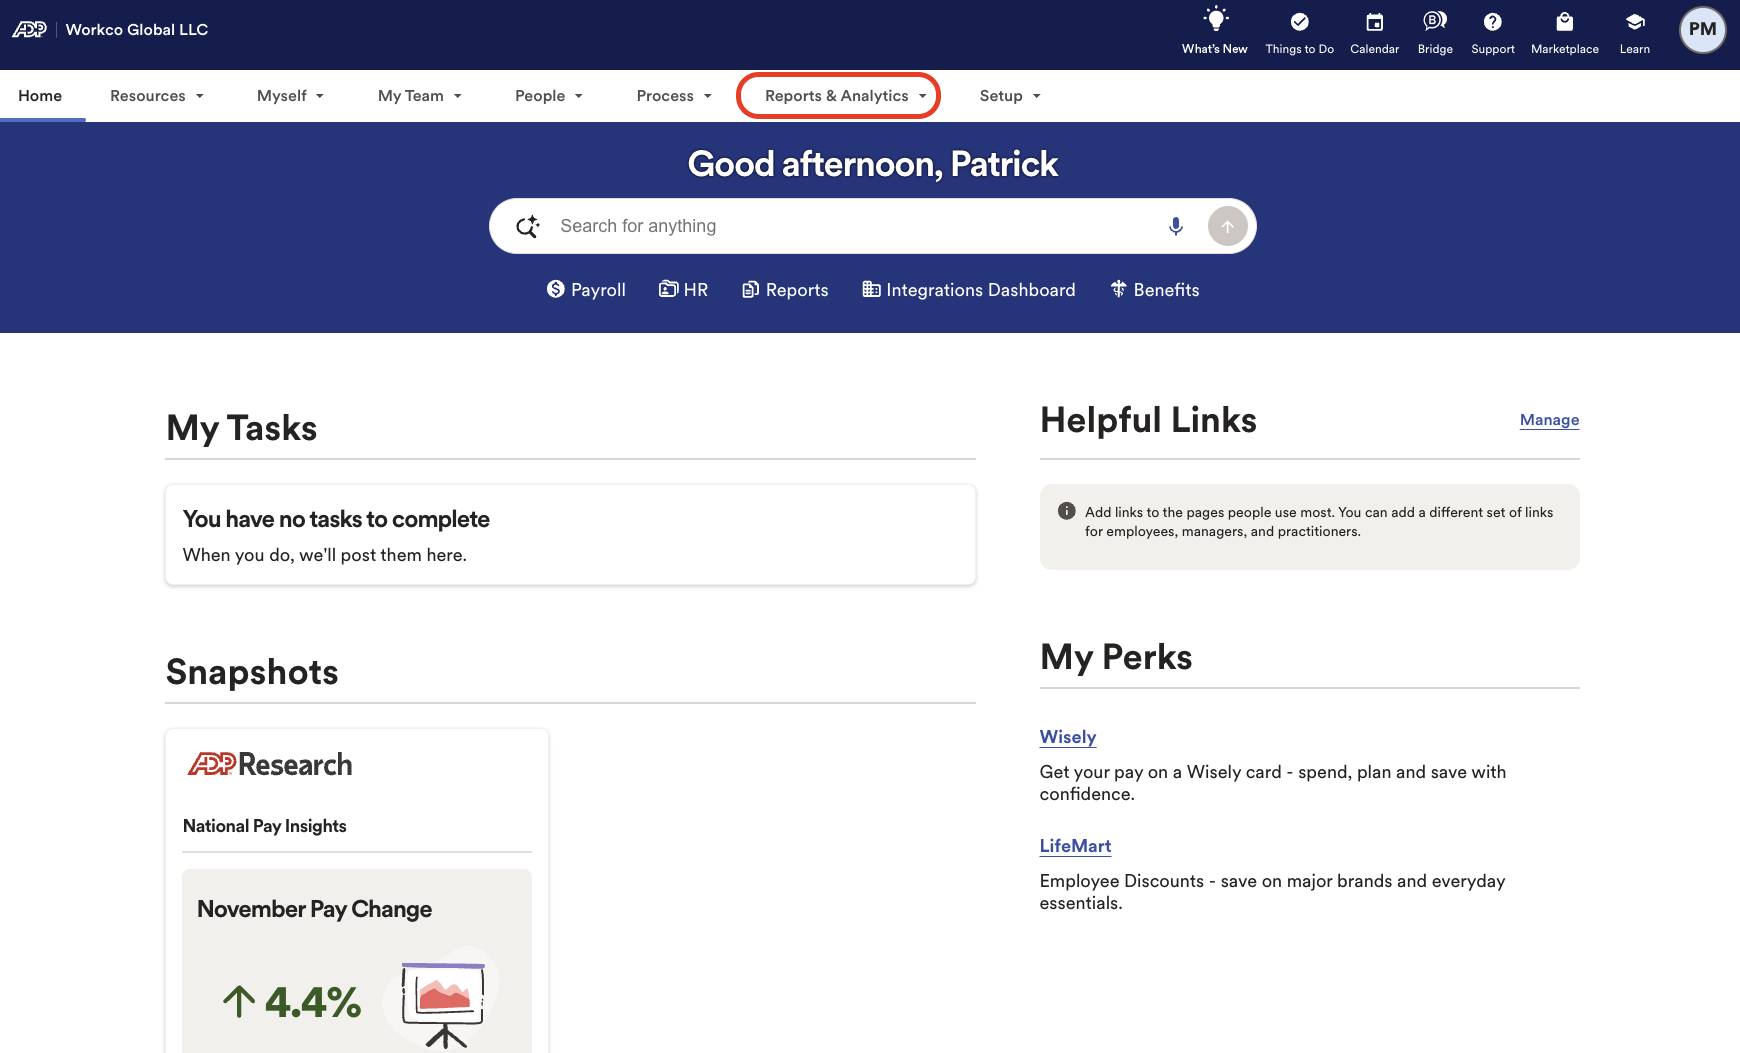Expand the Reports & Analytics menu
This screenshot has height=1053, width=1740.
[846, 96]
